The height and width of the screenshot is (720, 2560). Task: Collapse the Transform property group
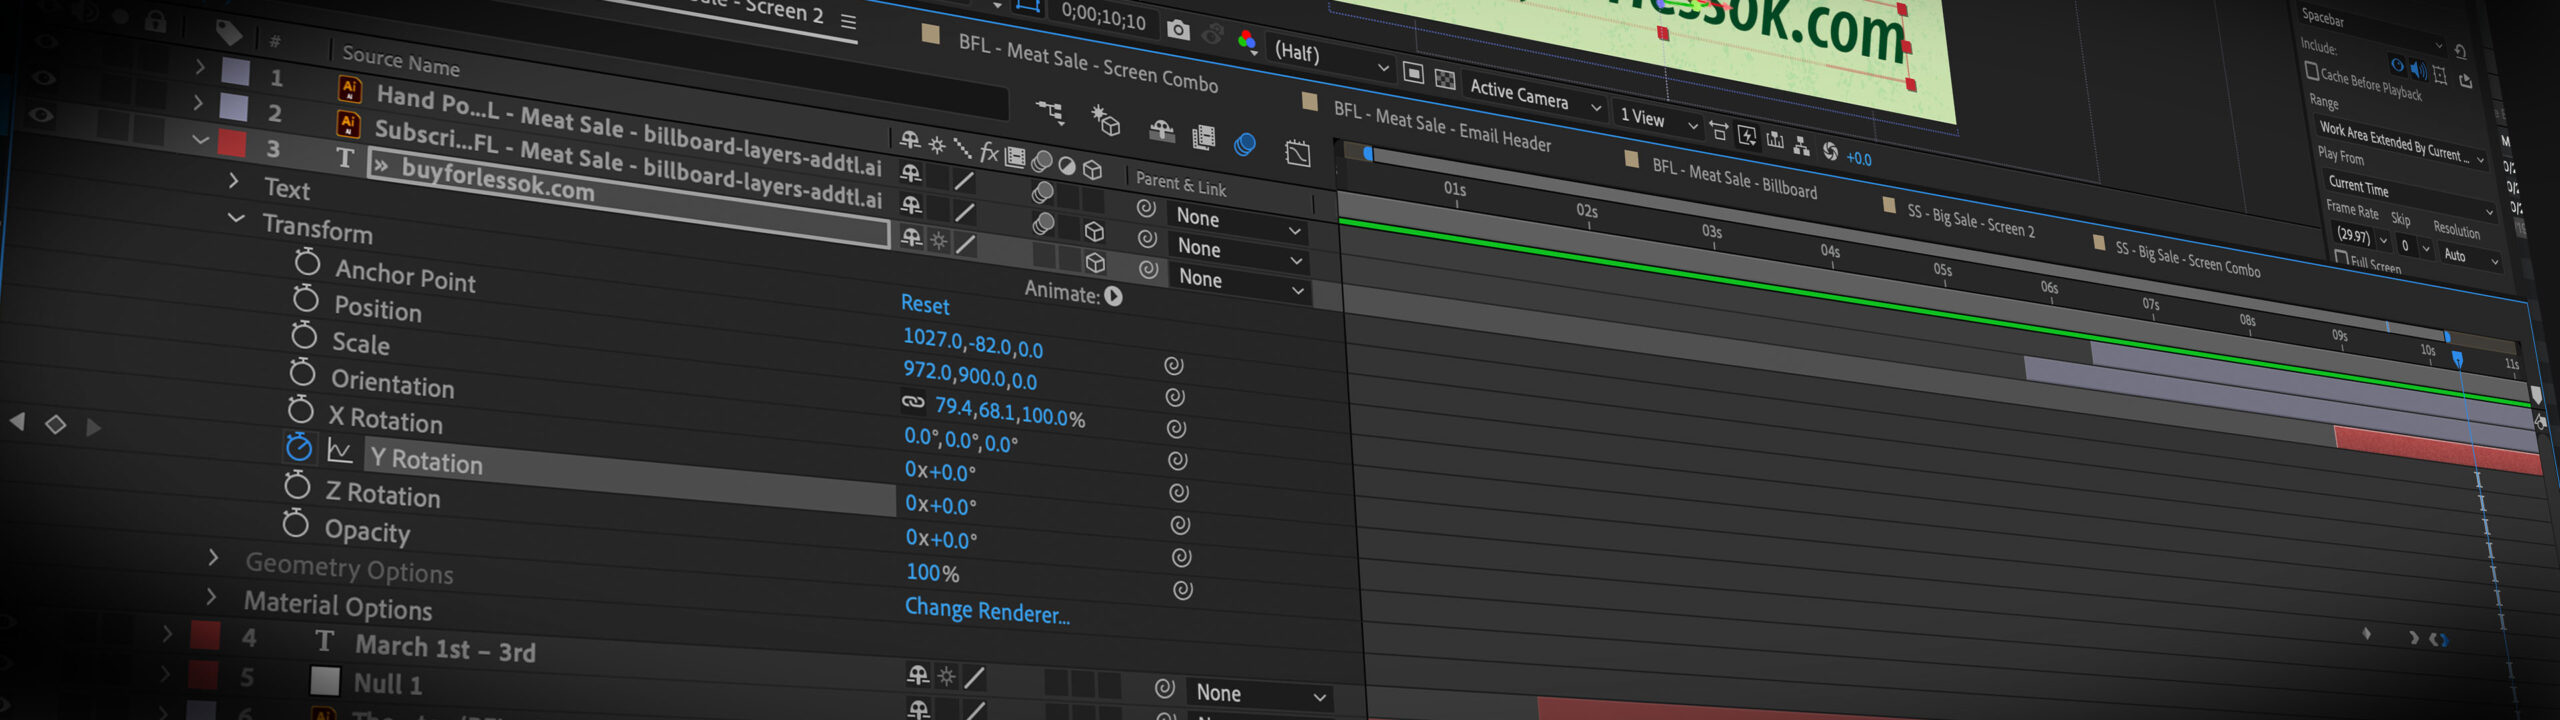point(236,218)
